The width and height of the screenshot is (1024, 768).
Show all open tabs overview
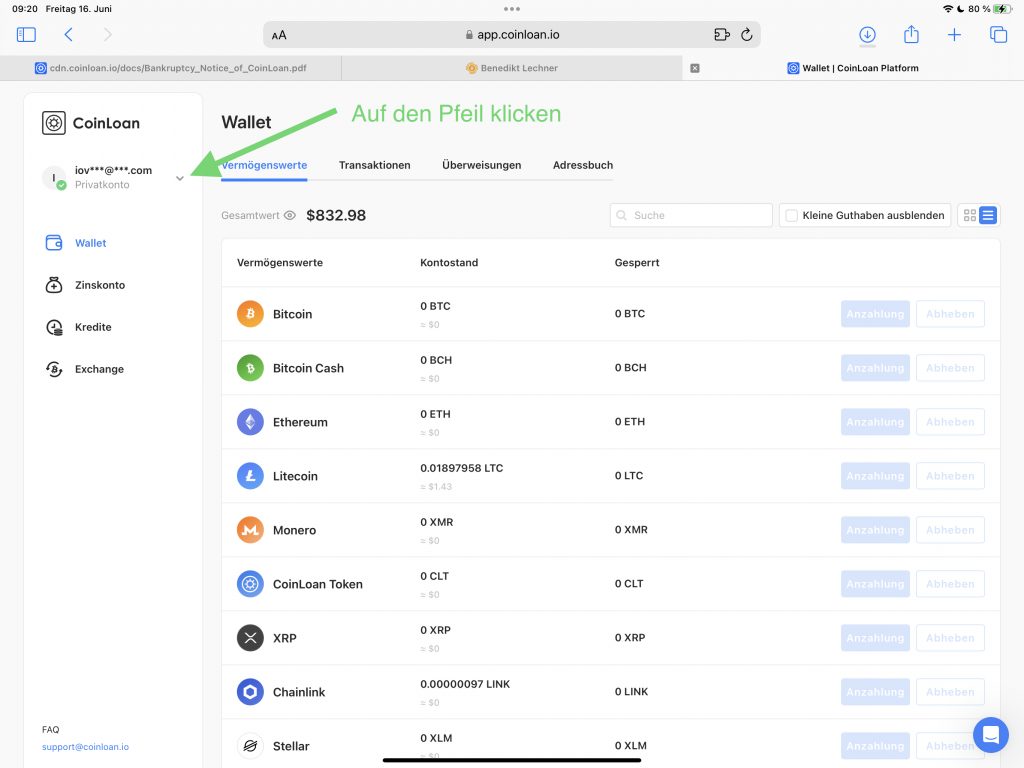999,35
